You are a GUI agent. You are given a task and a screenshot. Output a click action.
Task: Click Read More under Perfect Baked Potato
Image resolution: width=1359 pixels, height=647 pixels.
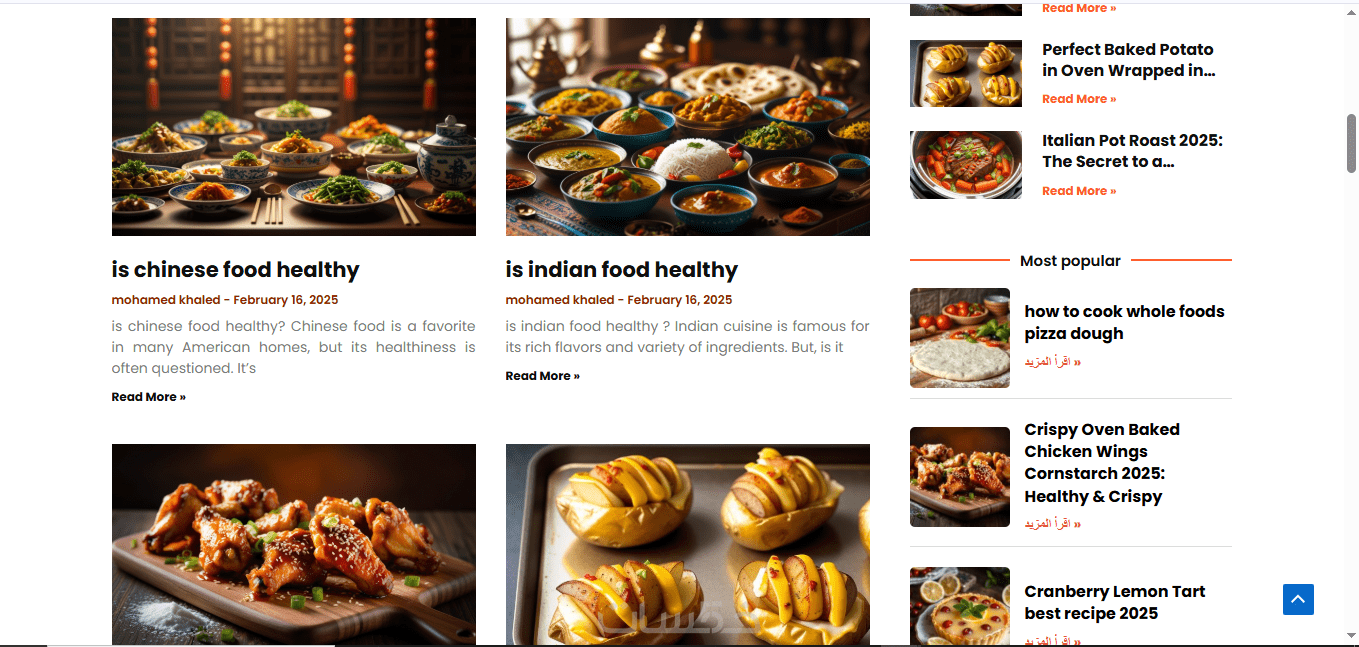1079,99
